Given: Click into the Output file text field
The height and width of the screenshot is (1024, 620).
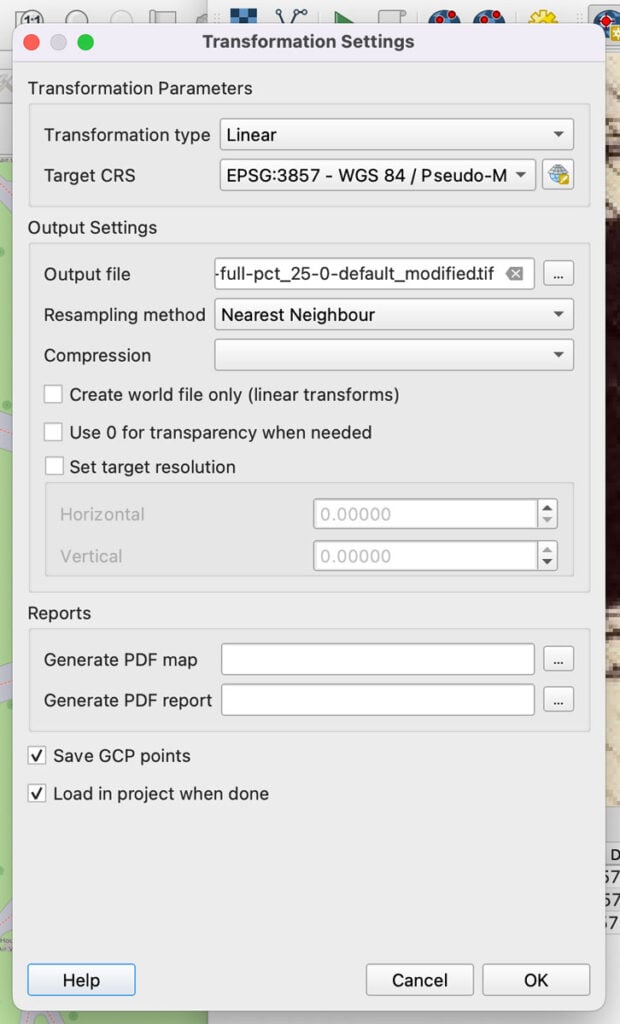Looking at the screenshot, I should pyautogui.click(x=374, y=274).
